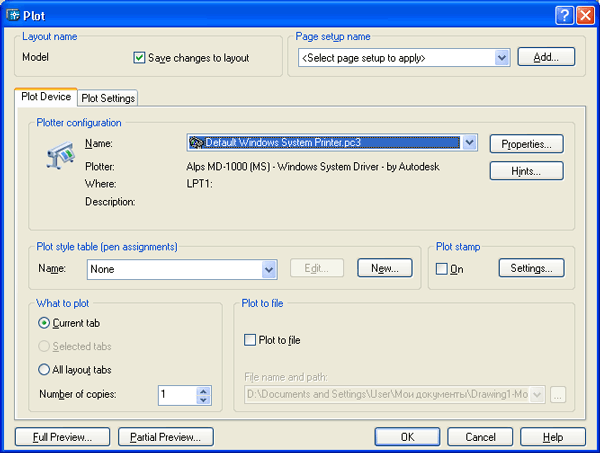Open the Plot style table Name dropdown

[268, 268]
